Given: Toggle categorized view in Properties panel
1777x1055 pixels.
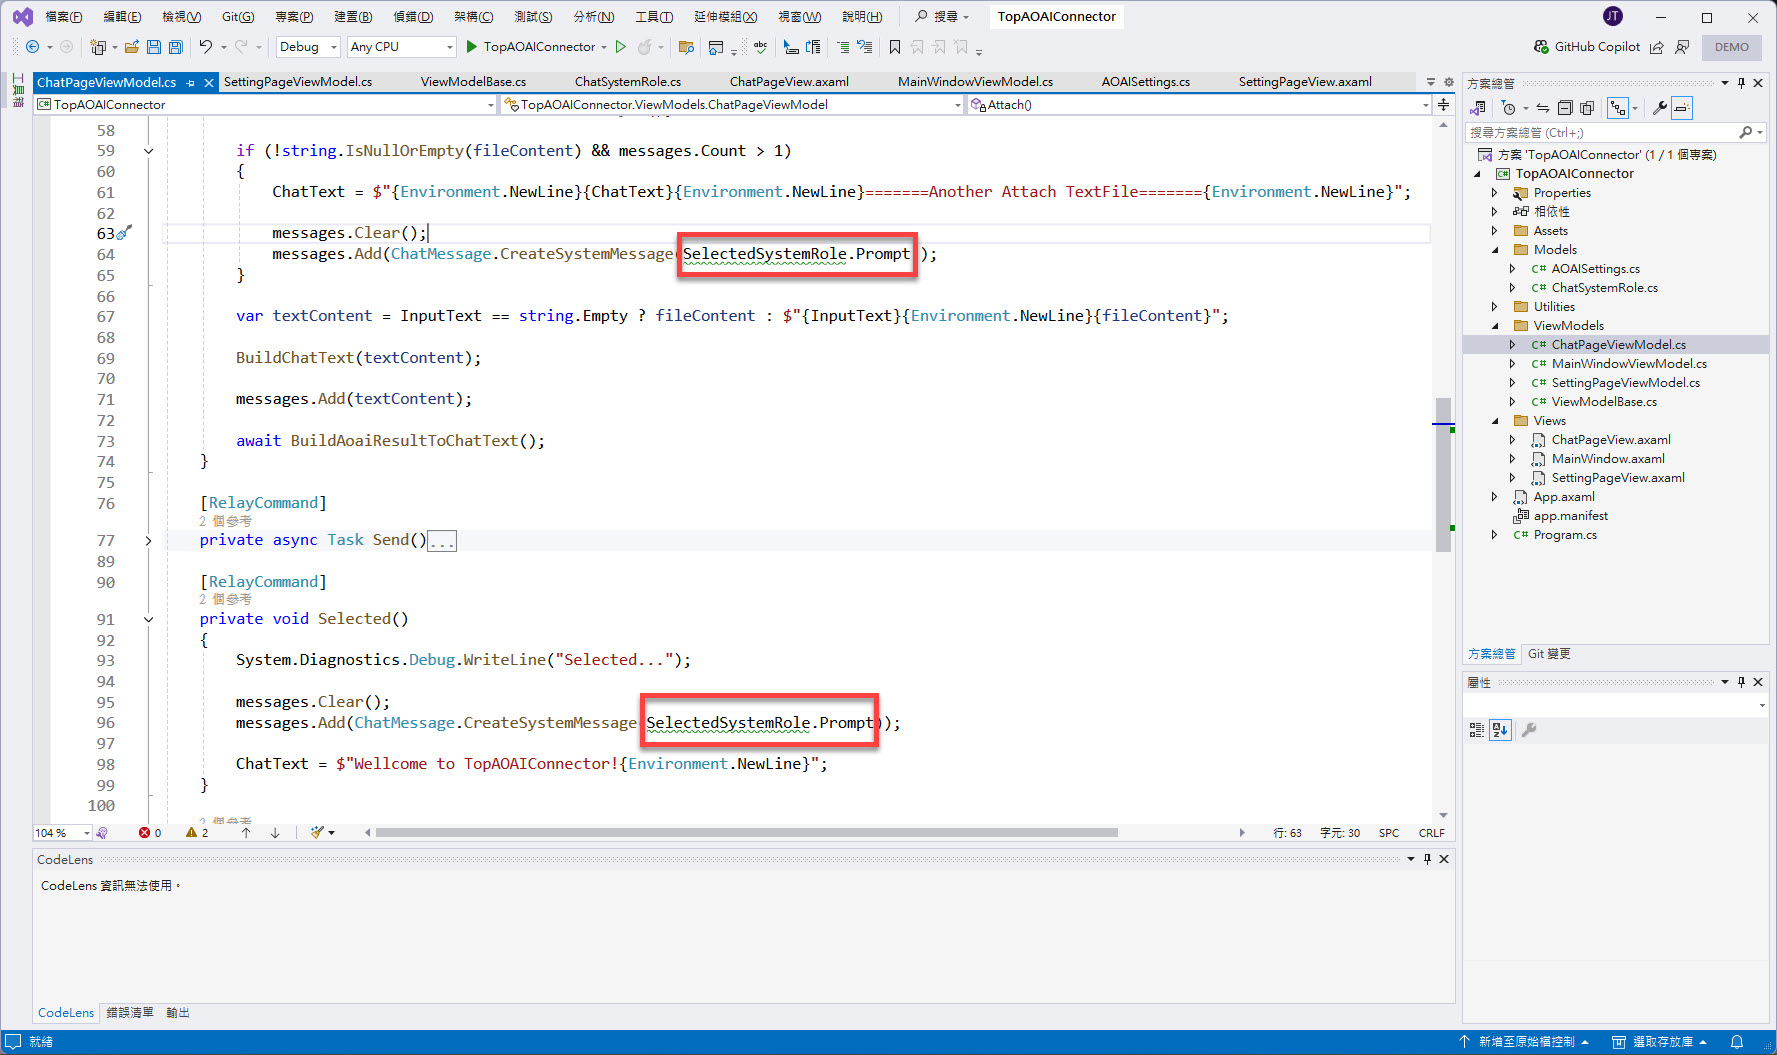Looking at the screenshot, I should (1477, 730).
